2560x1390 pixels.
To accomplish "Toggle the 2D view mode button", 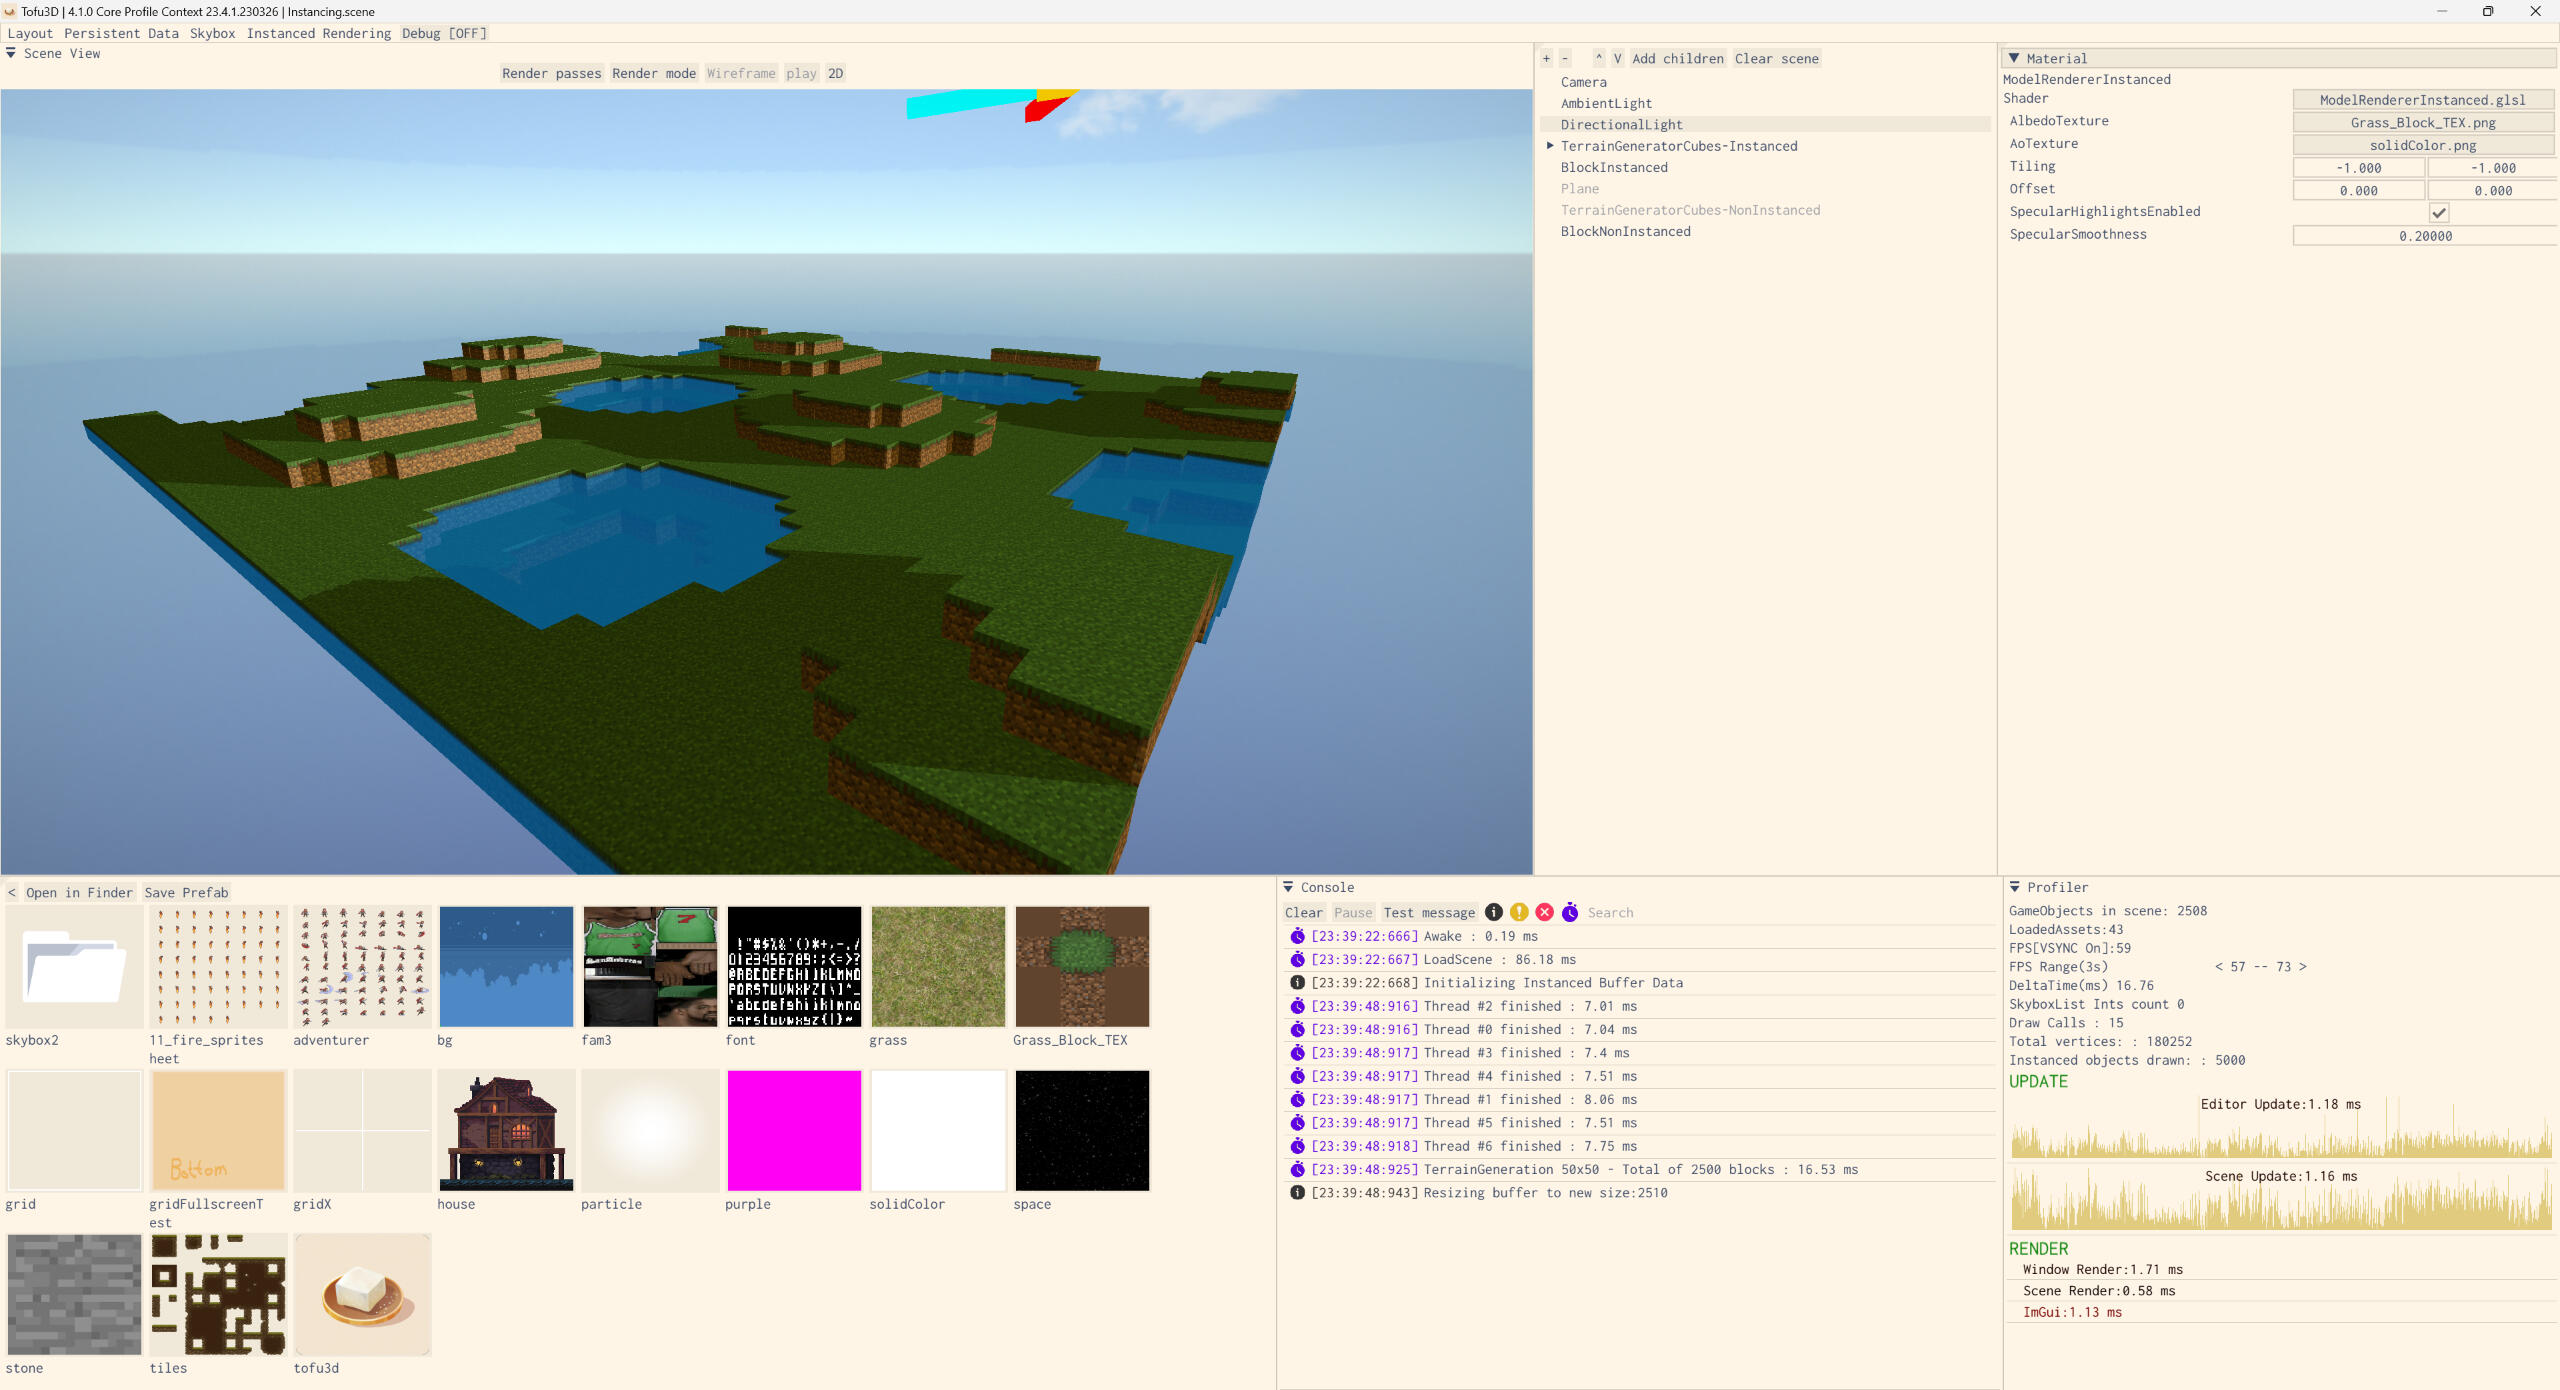I will pos(835,73).
